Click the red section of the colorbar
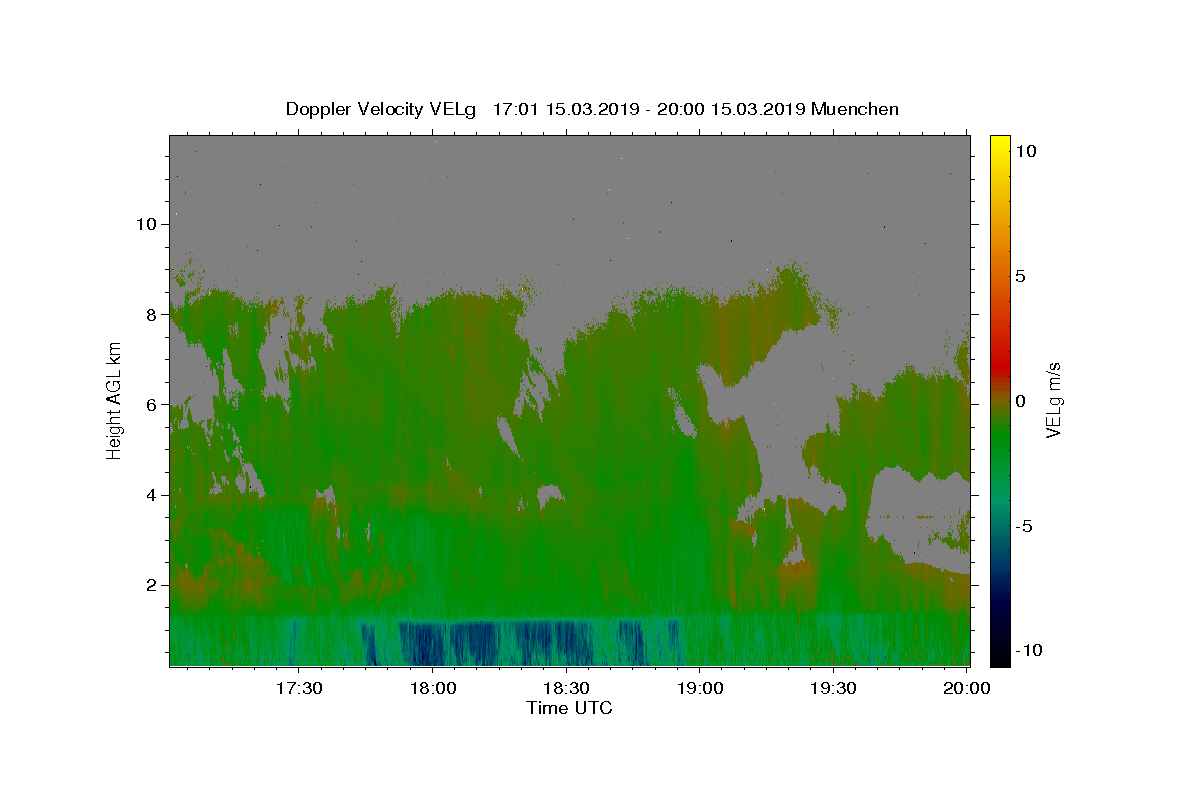The width and height of the screenshot is (1200, 800). pyautogui.click(x=1000, y=360)
